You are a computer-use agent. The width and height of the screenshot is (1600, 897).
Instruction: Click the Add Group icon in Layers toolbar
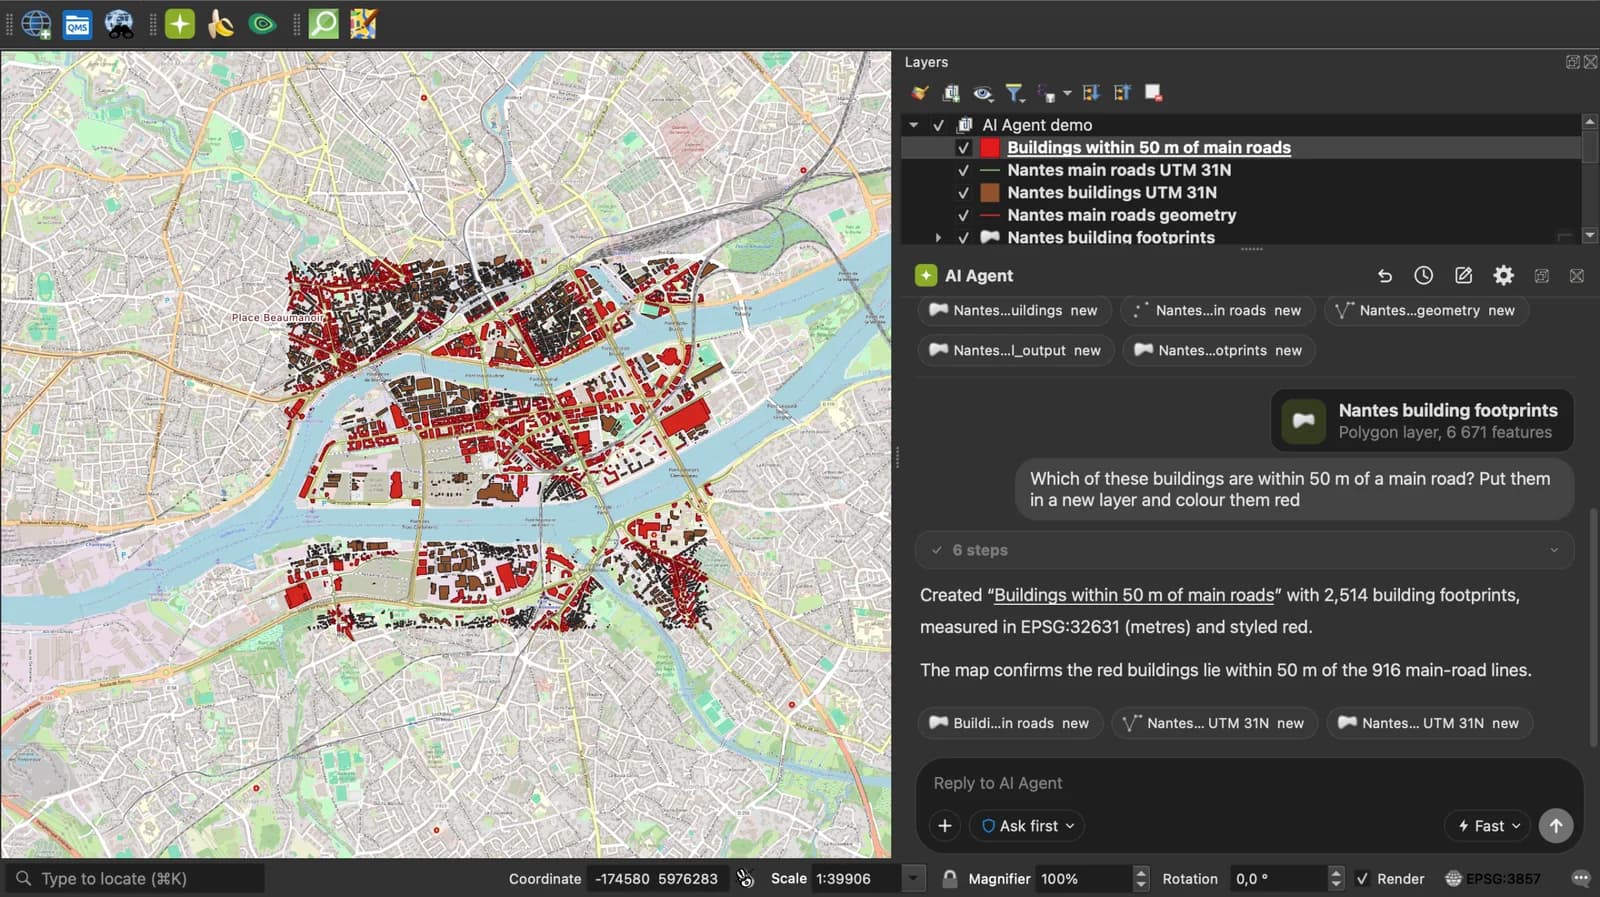(x=951, y=93)
